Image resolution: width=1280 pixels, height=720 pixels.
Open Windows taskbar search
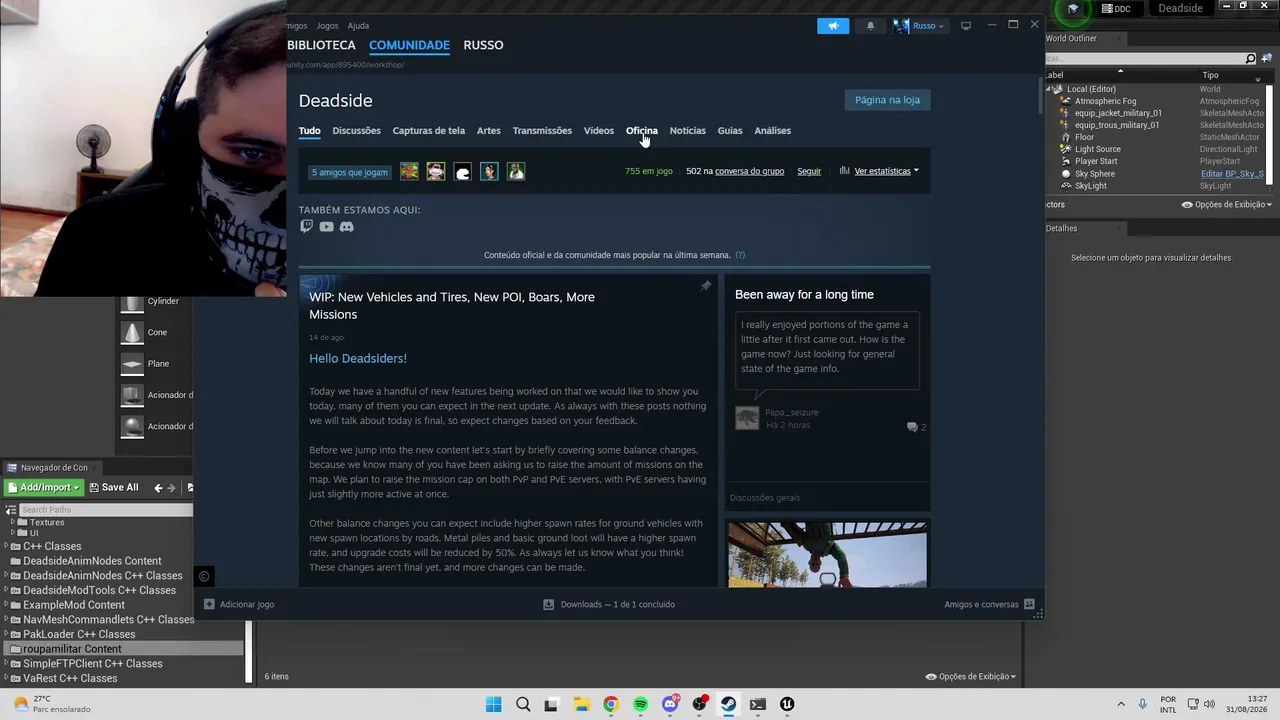tap(523, 704)
